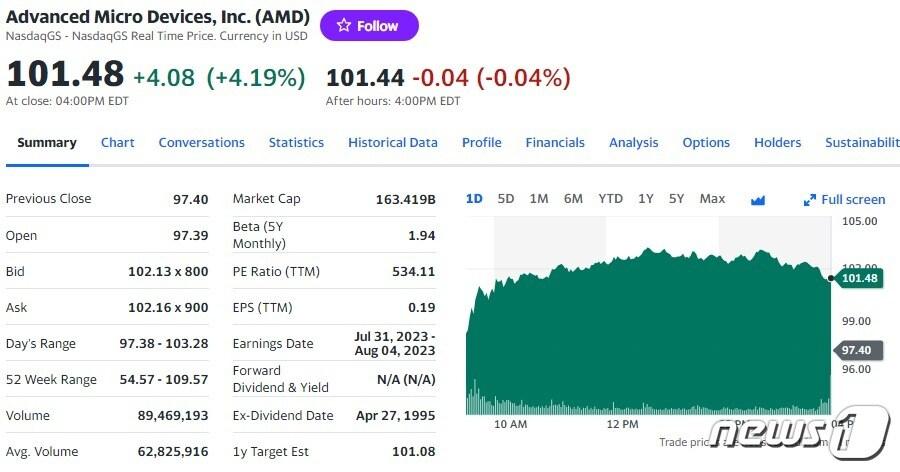Image resolution: width=900 pixels, height=472 pixels.
Task: Open the chart type area icon
Action: pos(758,199)
